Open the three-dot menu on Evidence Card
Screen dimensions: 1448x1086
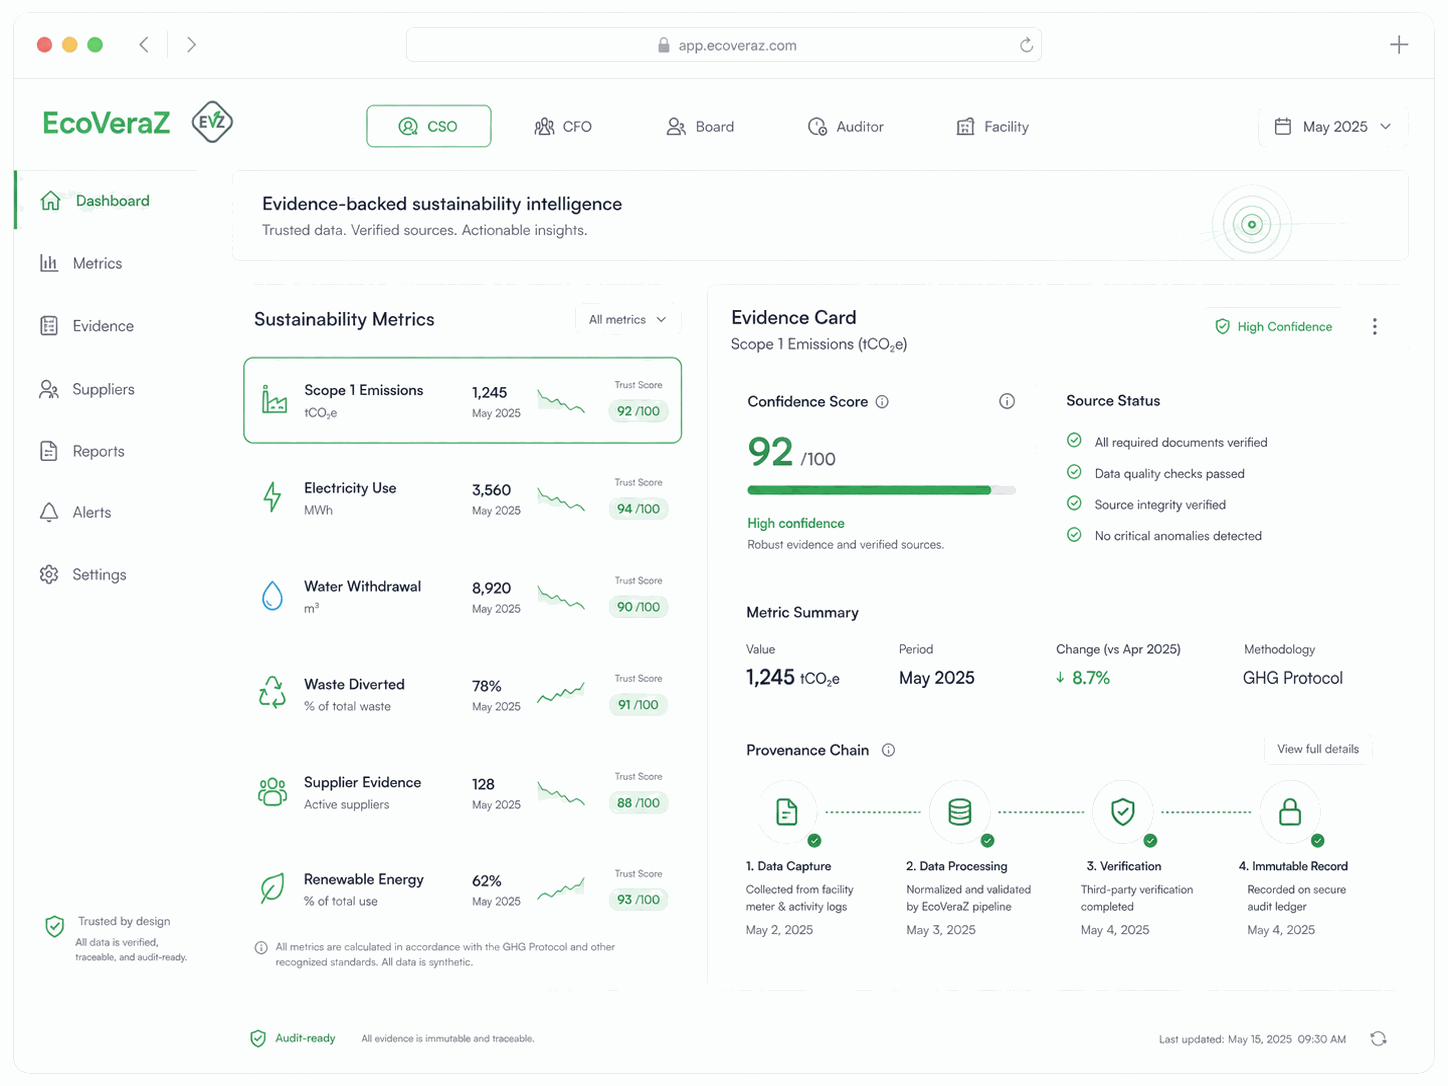tap(1375, 327)
